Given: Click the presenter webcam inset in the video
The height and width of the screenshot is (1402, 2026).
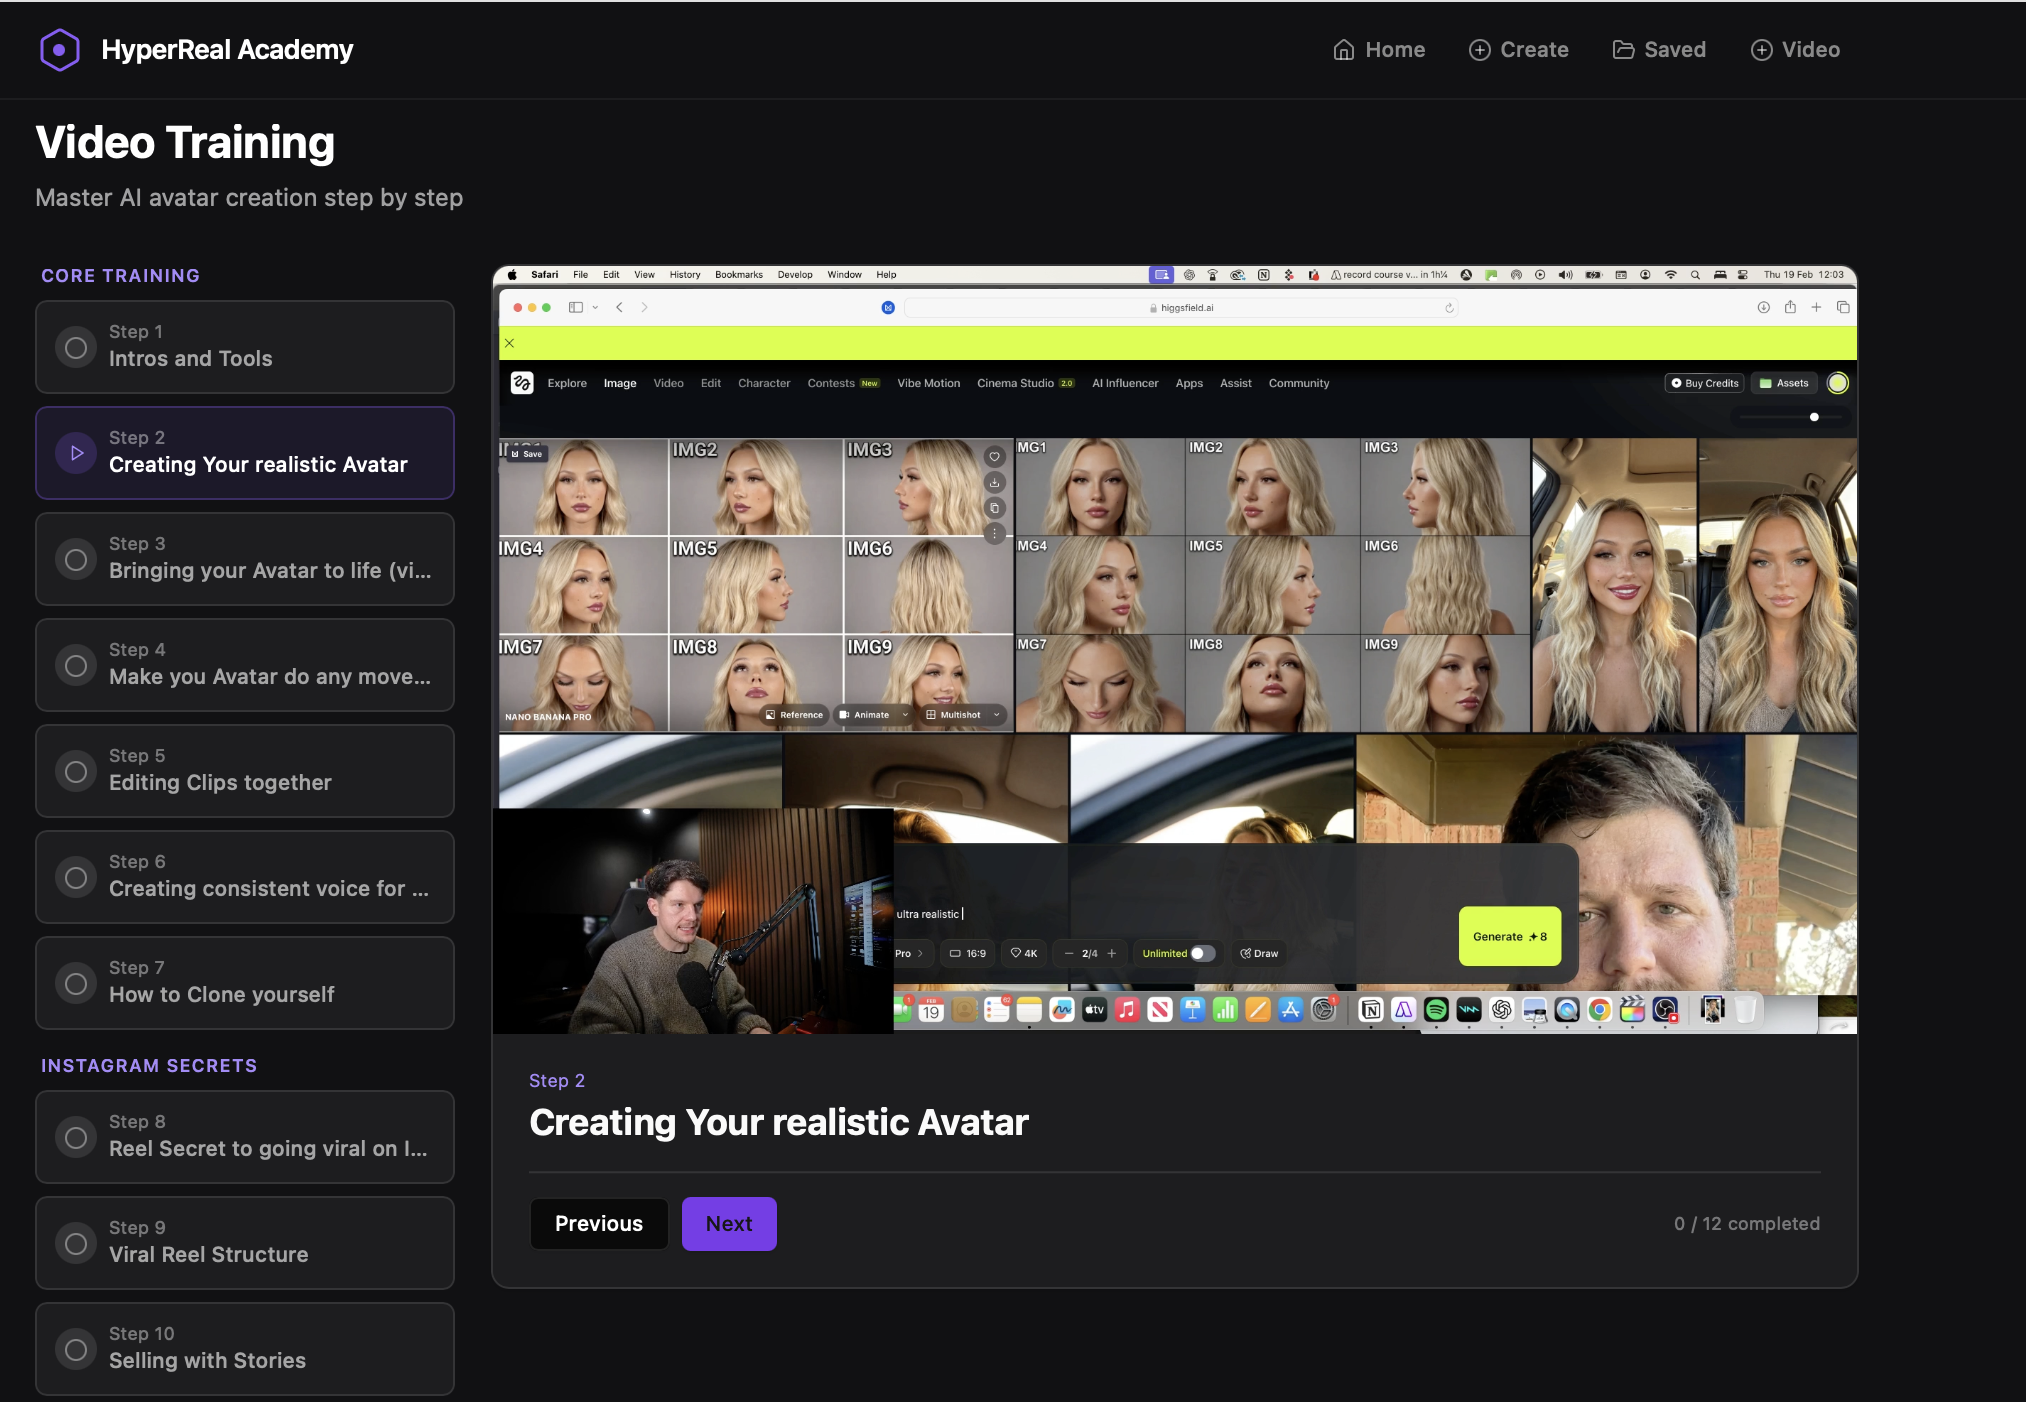Looking at the screenshot, I should click(693, 920).
